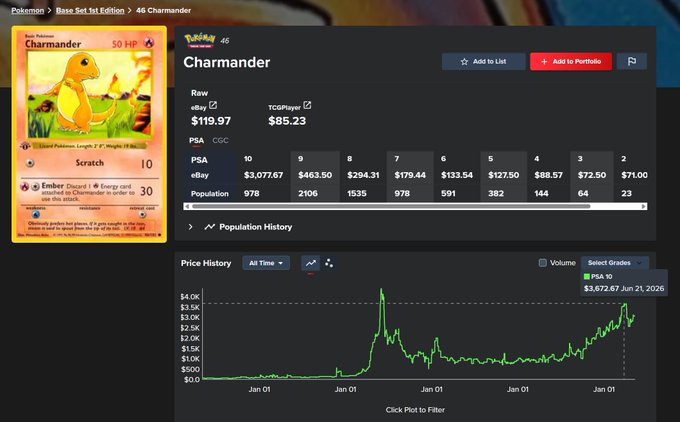Click the $4.0K y-axis label
The height and width of the screenshot is (422, 680).
(190, 297)
